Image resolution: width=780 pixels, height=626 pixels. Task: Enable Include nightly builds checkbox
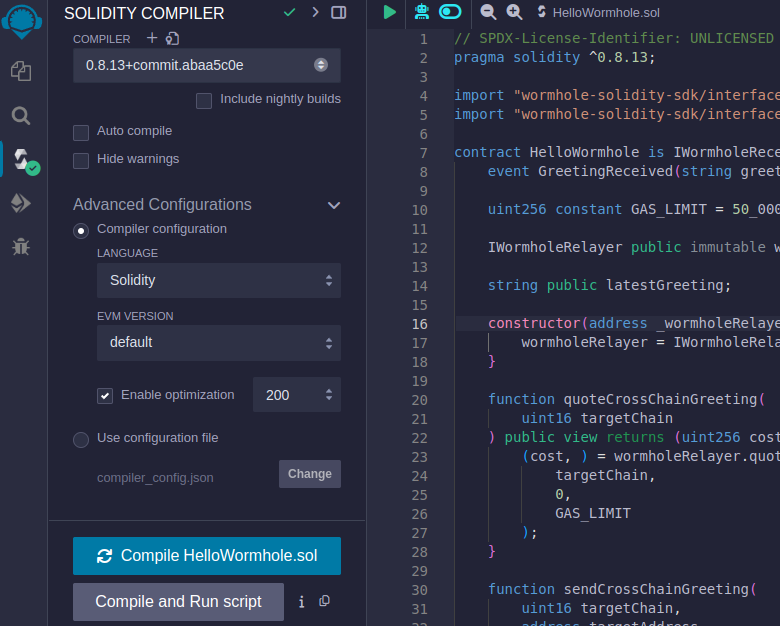click(204, 101)
